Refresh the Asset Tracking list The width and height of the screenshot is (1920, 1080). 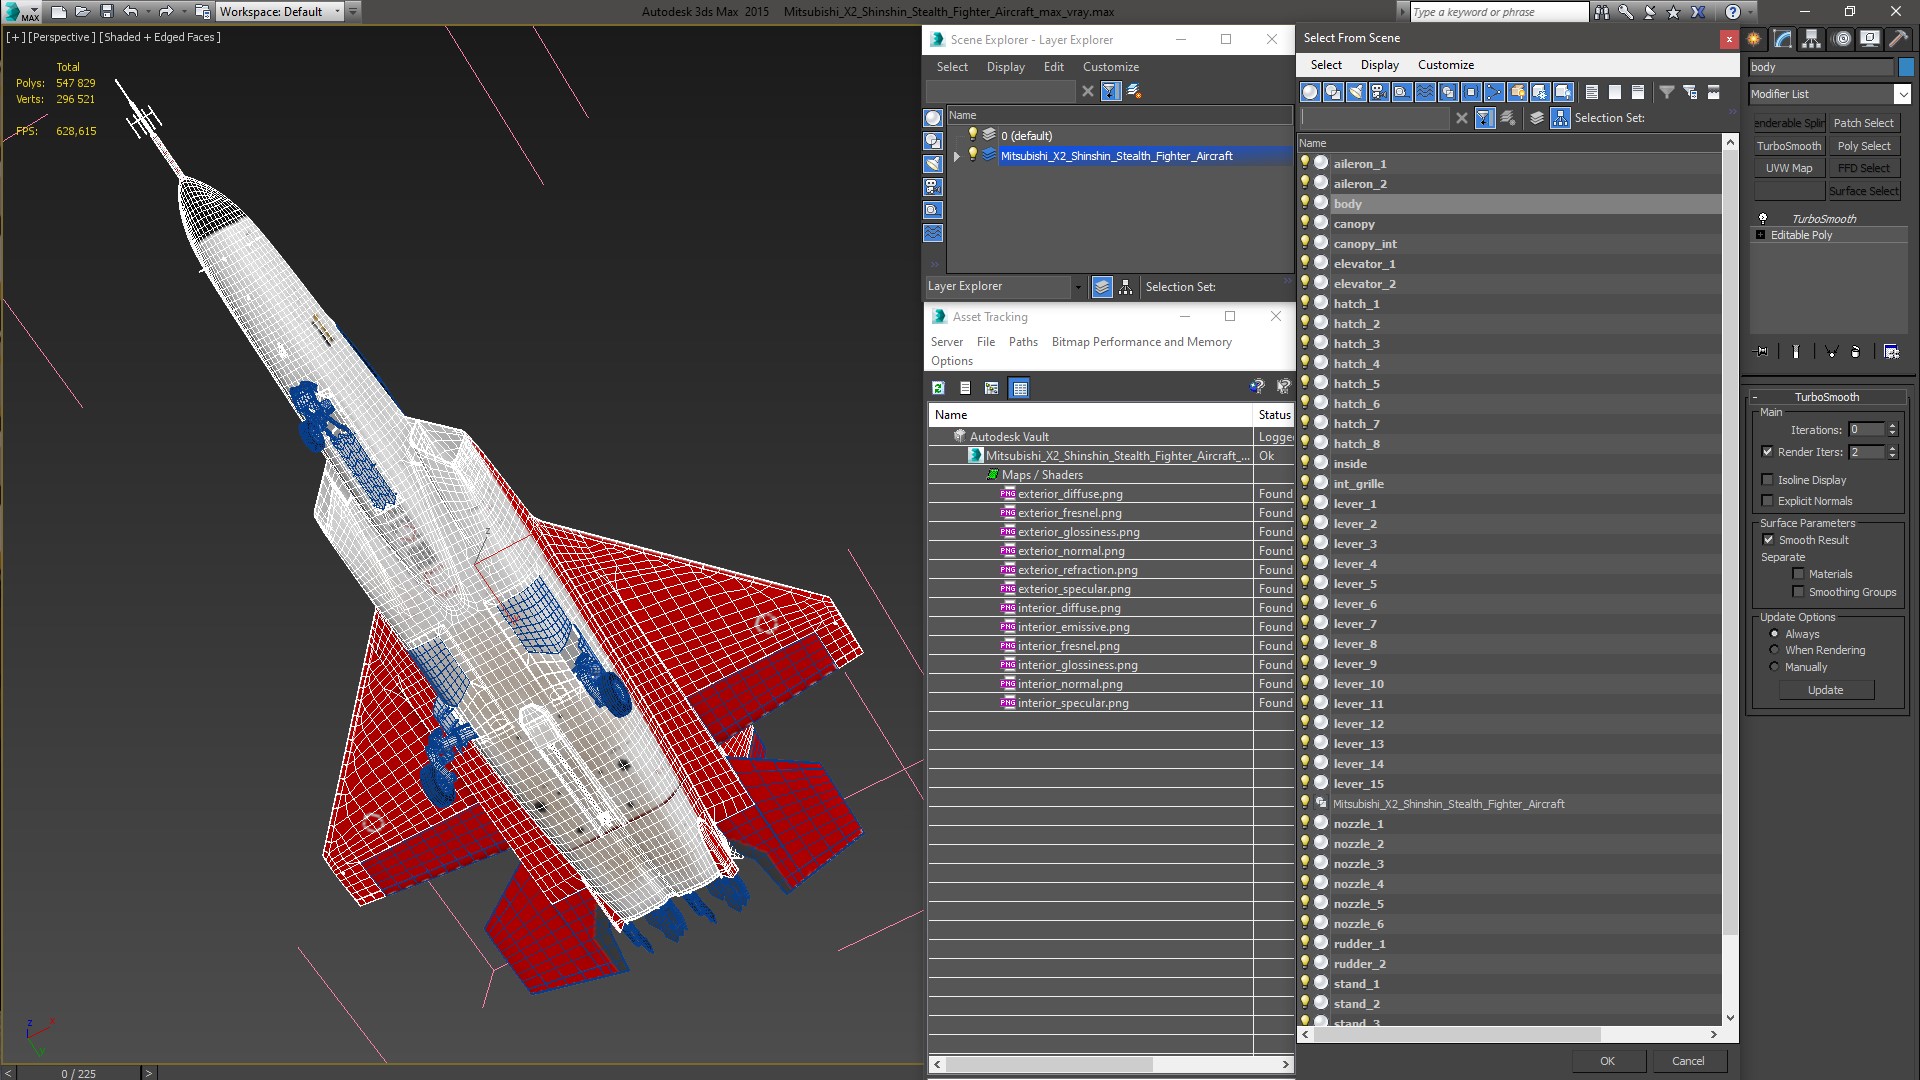tap(938, 388)
